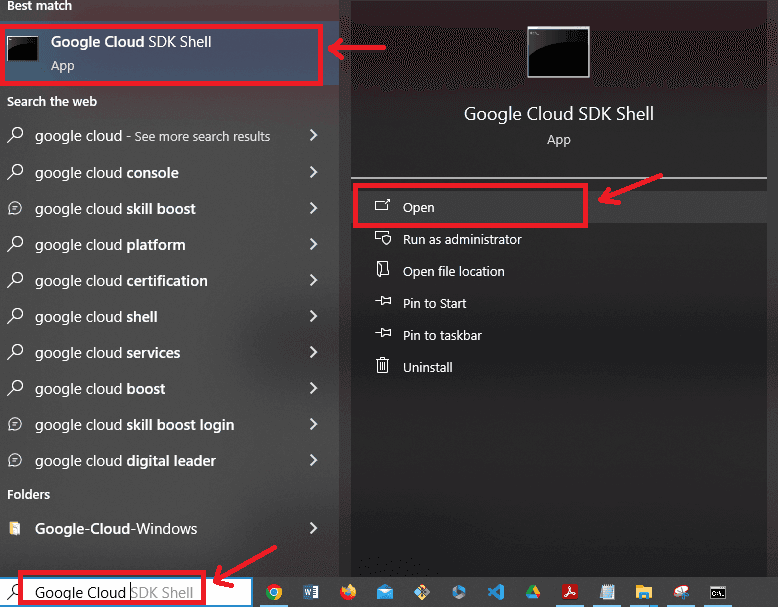Launch Microsoft Word from the taskbar

pos(310,593)
